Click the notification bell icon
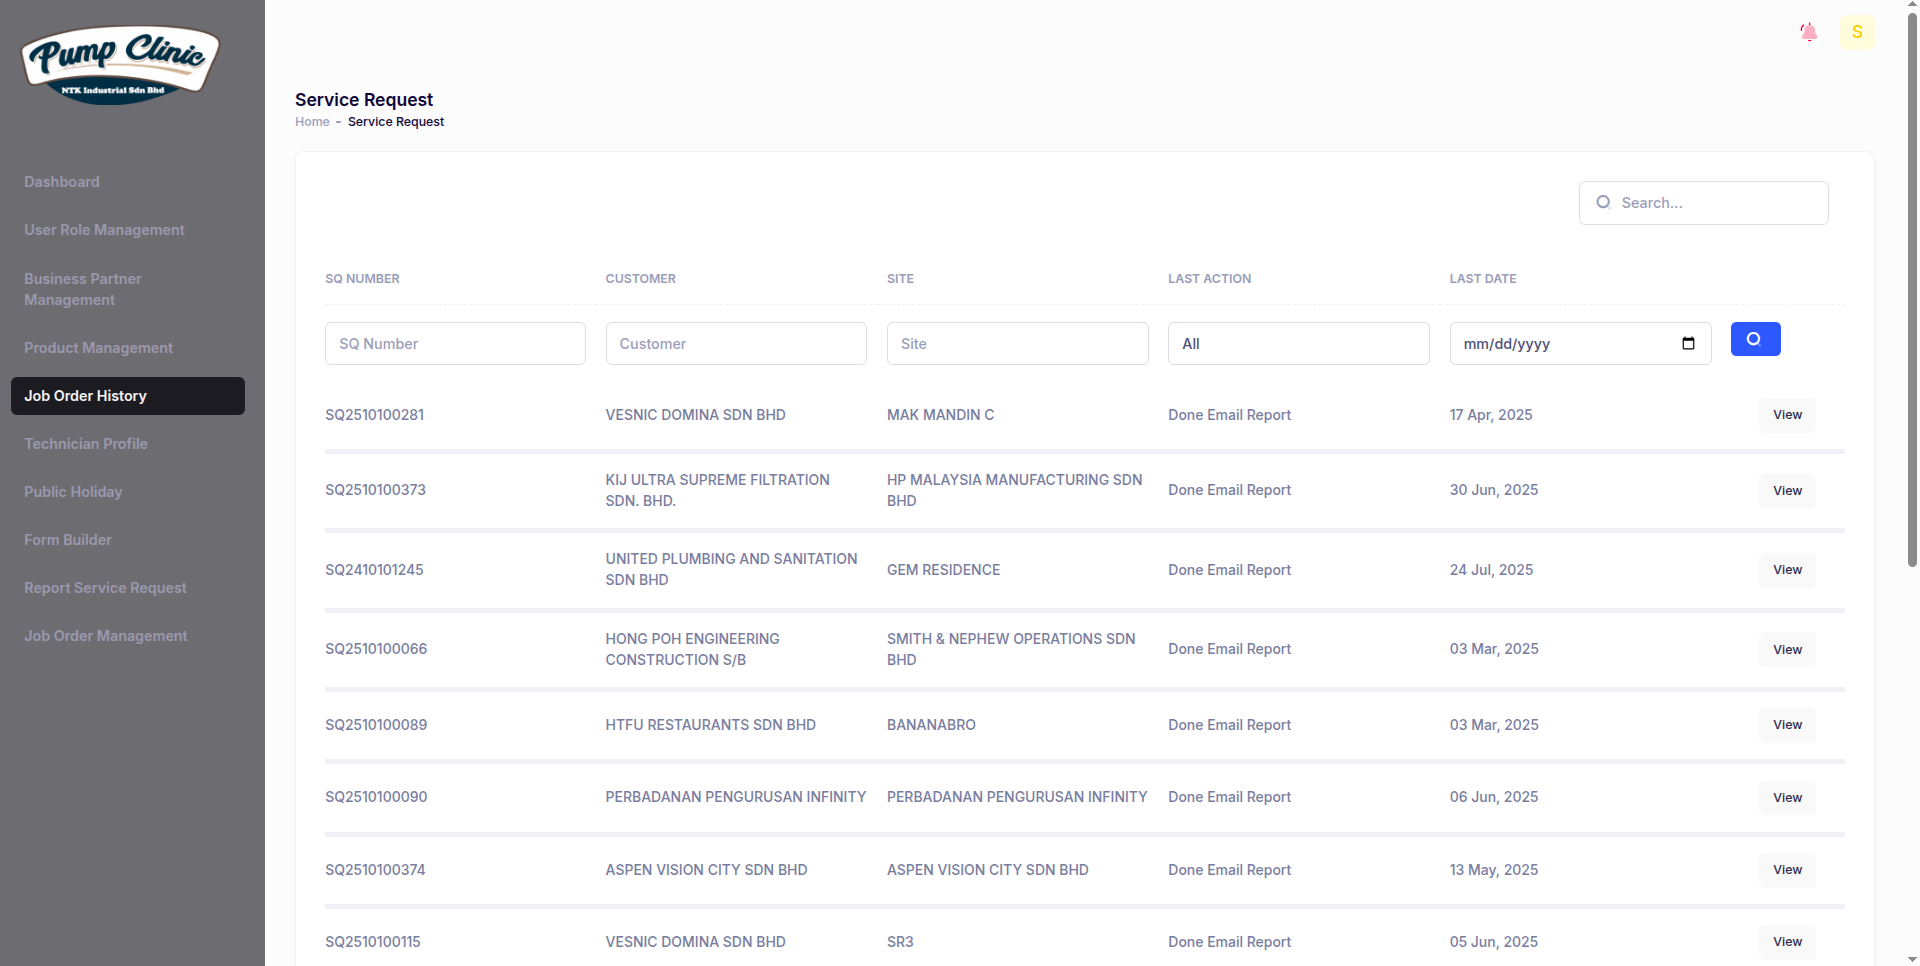Screen dimensions: 1920x966 [1808, 33]
